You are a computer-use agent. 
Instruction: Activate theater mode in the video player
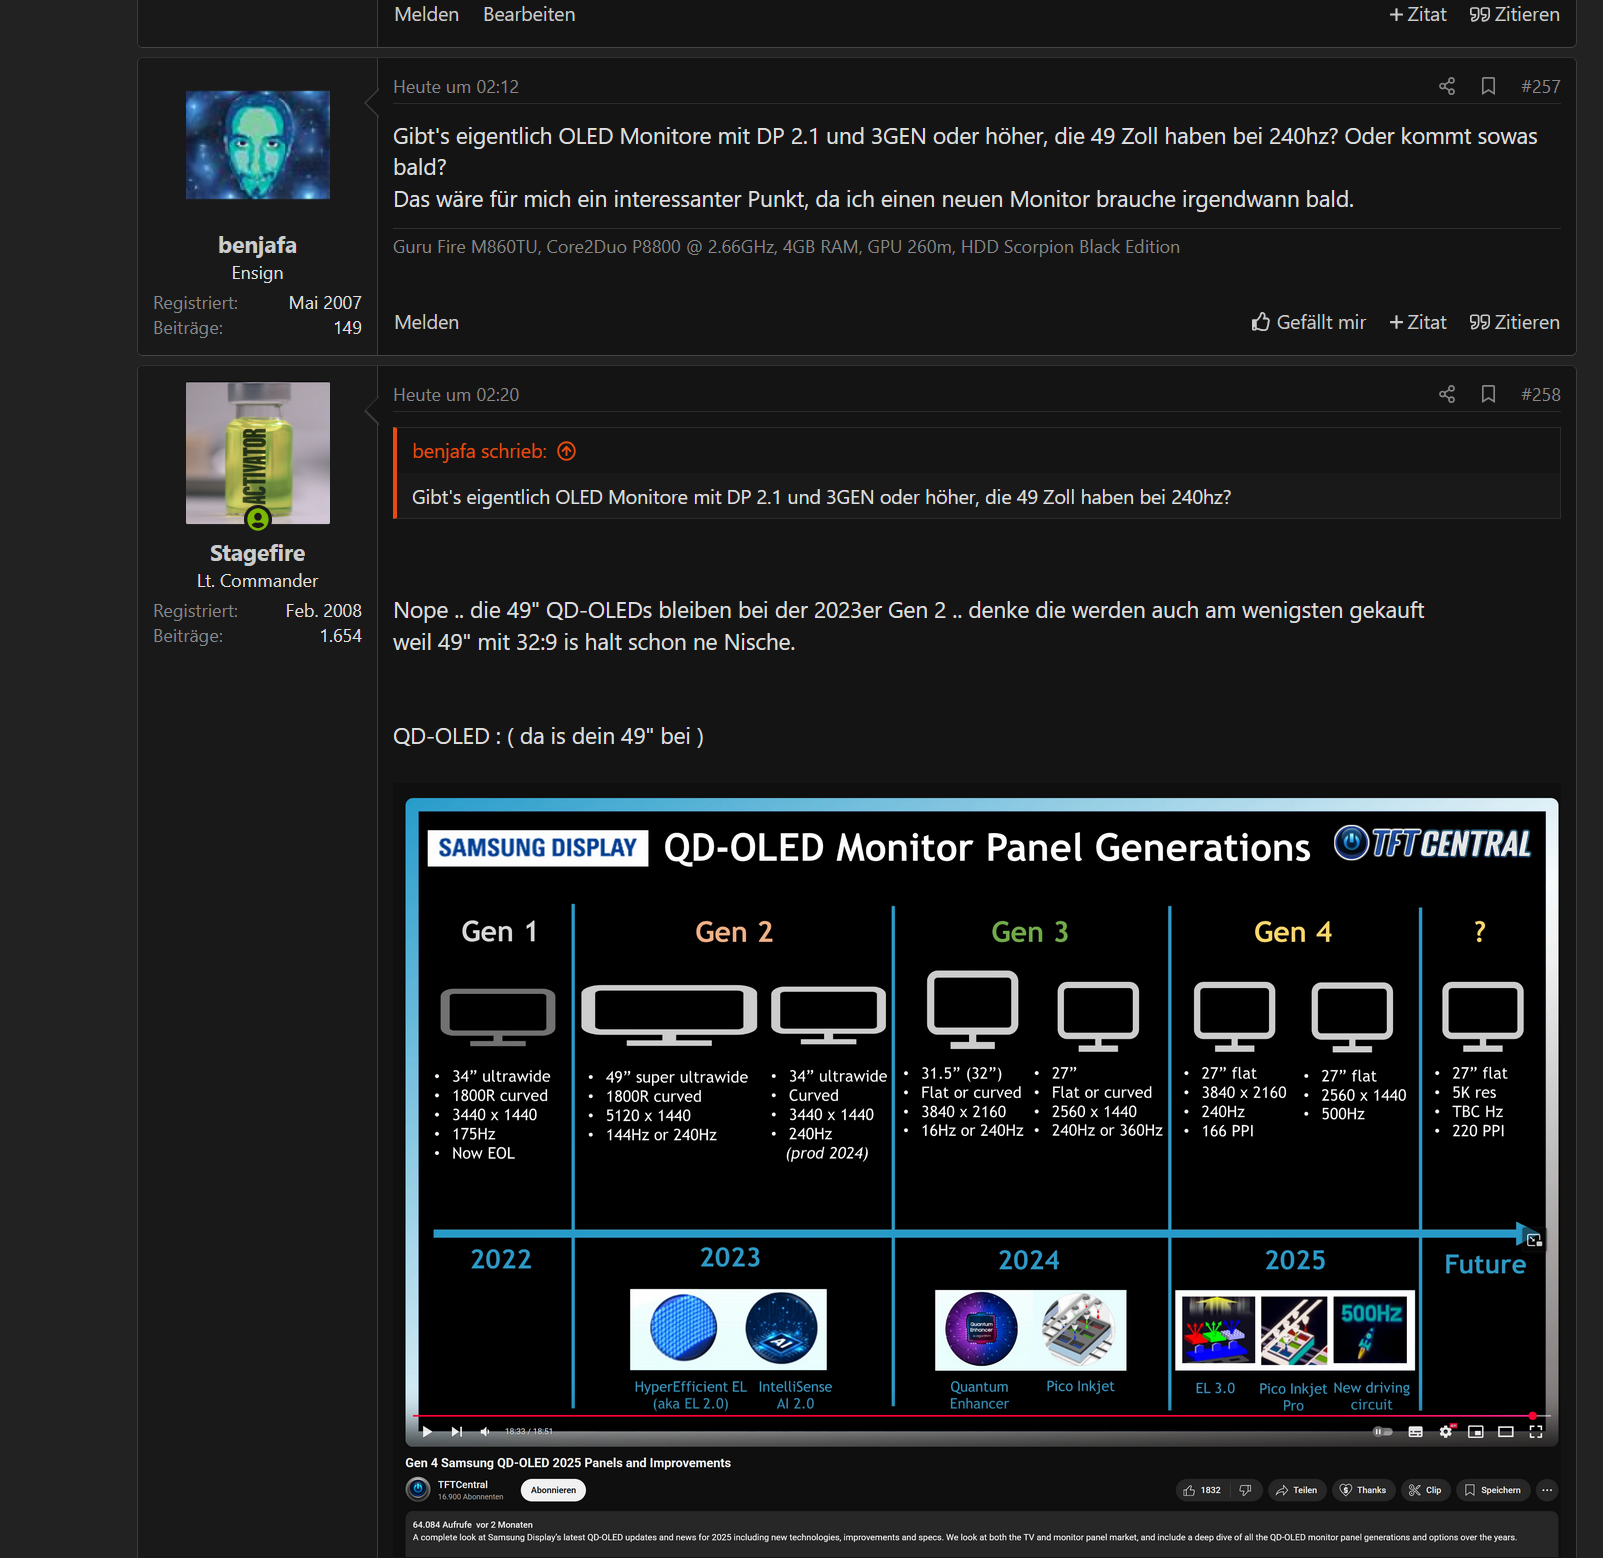(1506, 1432)
